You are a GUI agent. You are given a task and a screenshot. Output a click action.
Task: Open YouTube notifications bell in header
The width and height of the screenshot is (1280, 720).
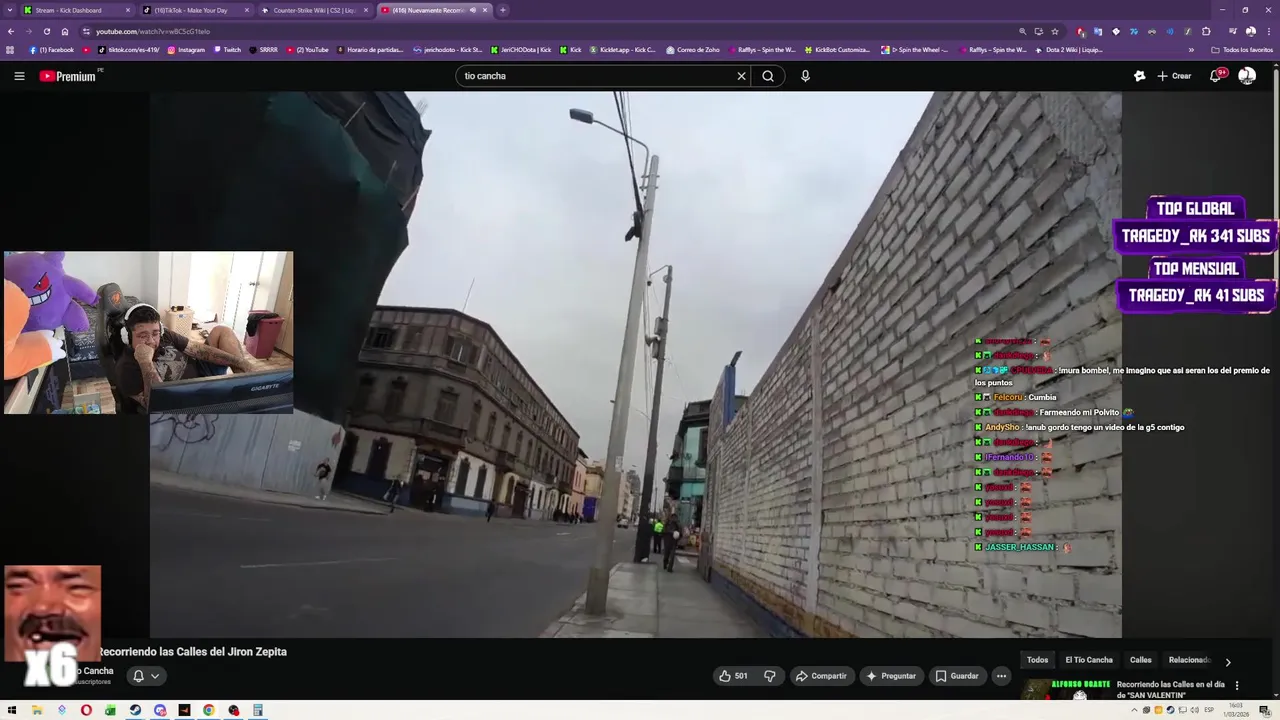[1216, 76]
